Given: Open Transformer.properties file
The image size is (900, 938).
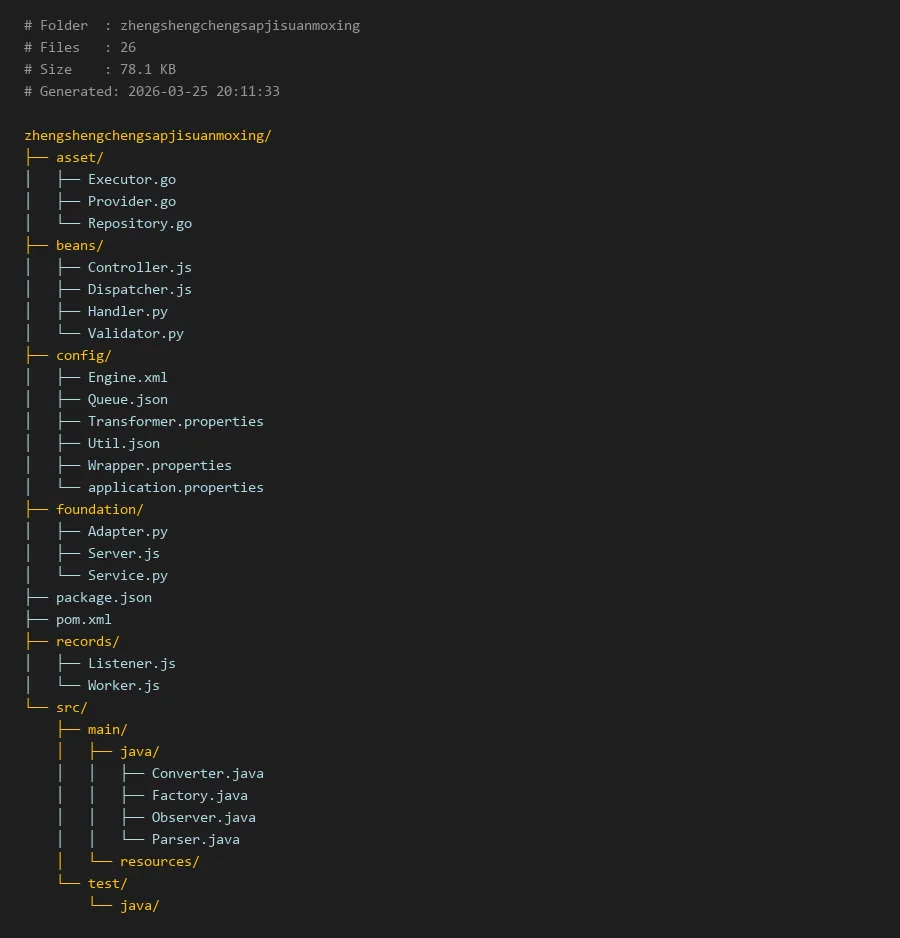Looking at the screenshot, I should click(x=175, y=422).
